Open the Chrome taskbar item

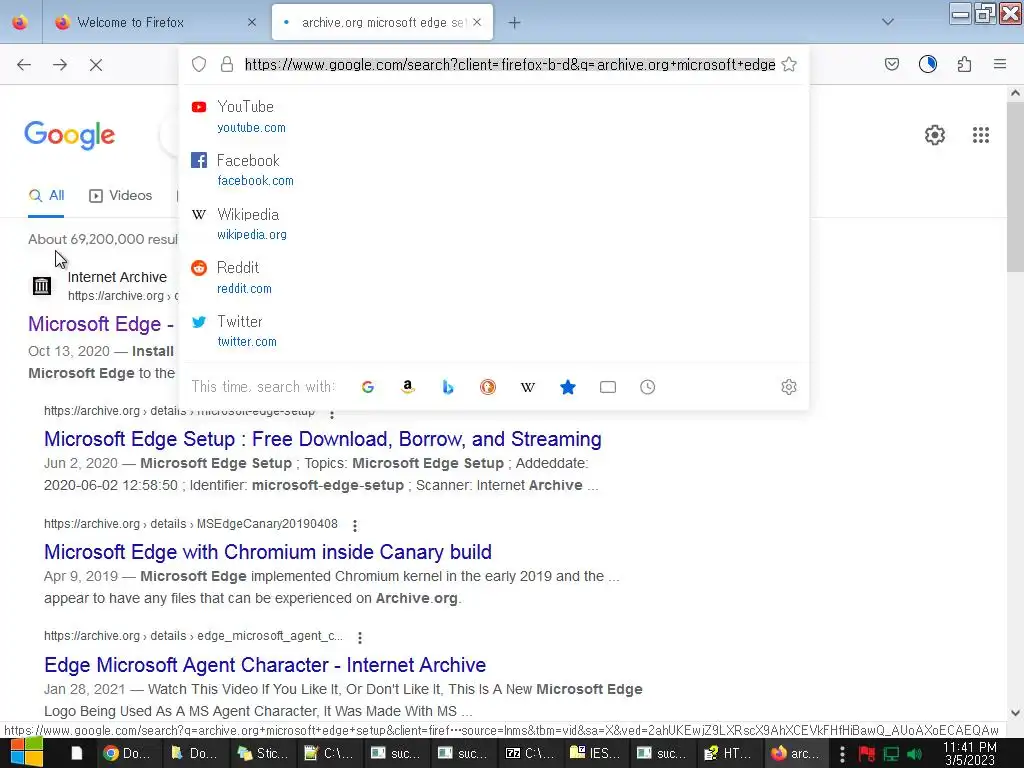click(127, 753)
